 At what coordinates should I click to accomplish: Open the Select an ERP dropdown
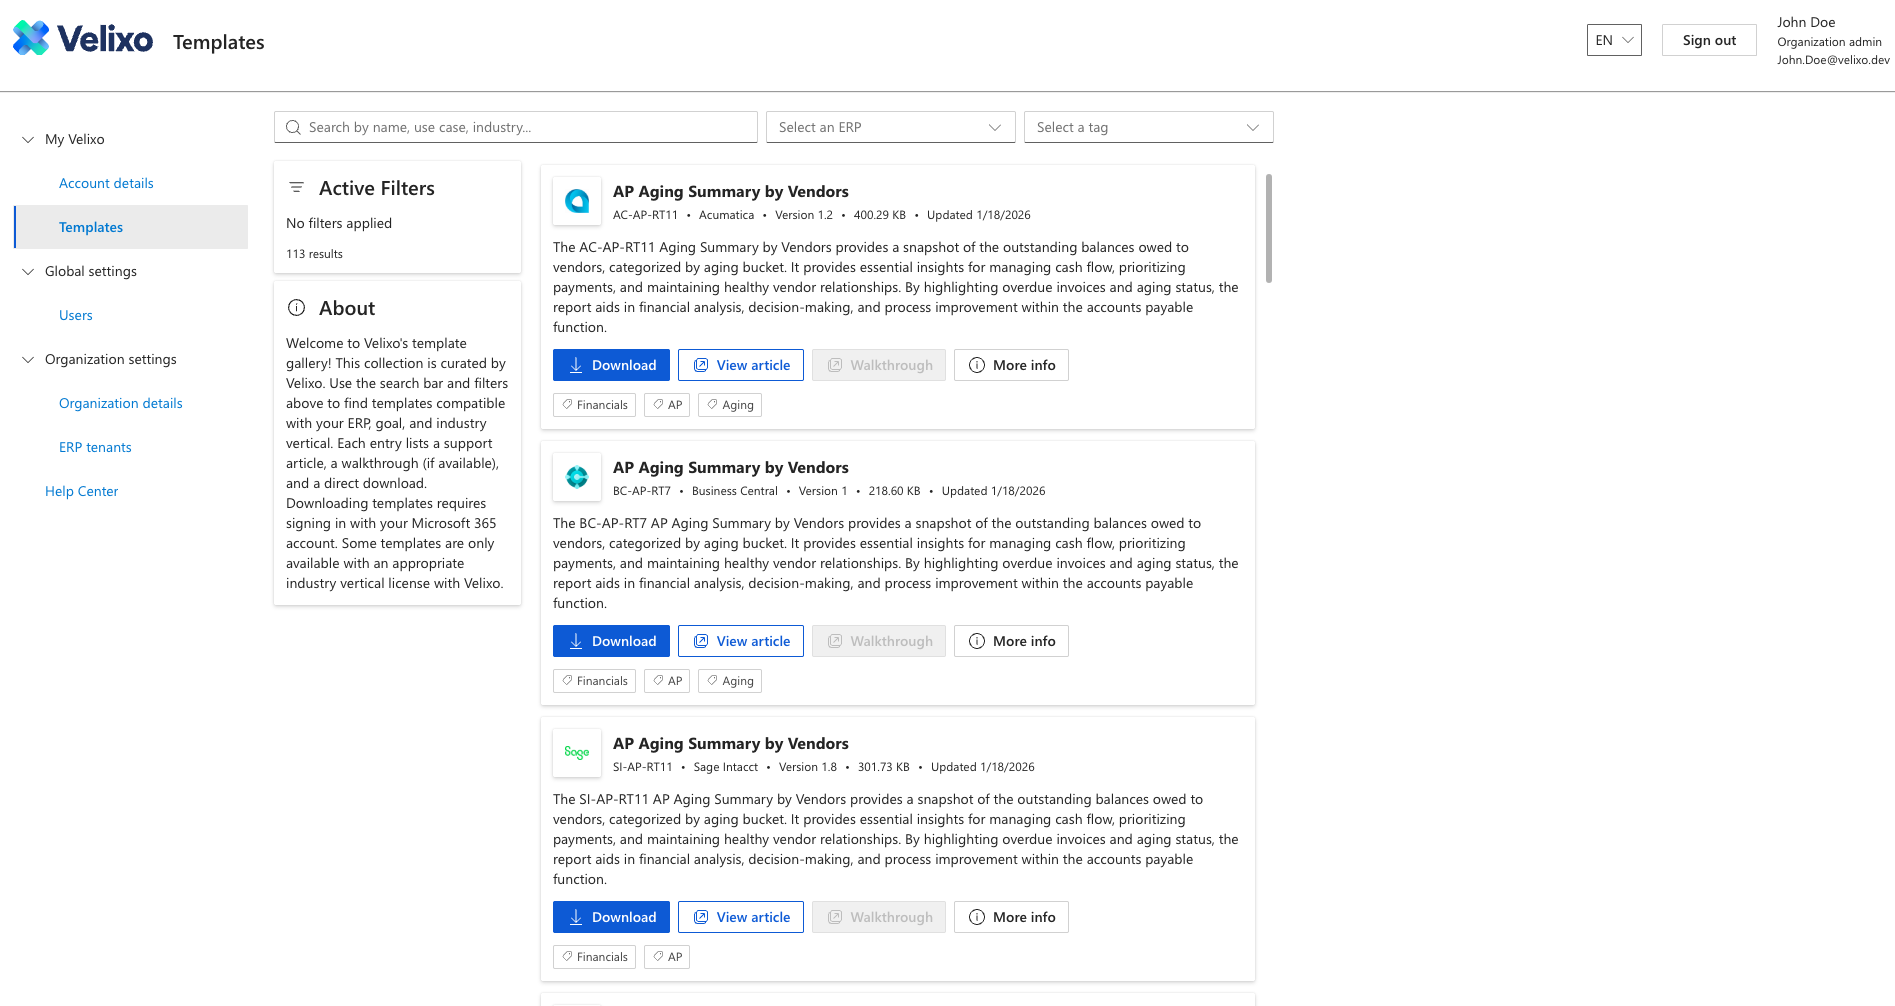coord(890,128)
